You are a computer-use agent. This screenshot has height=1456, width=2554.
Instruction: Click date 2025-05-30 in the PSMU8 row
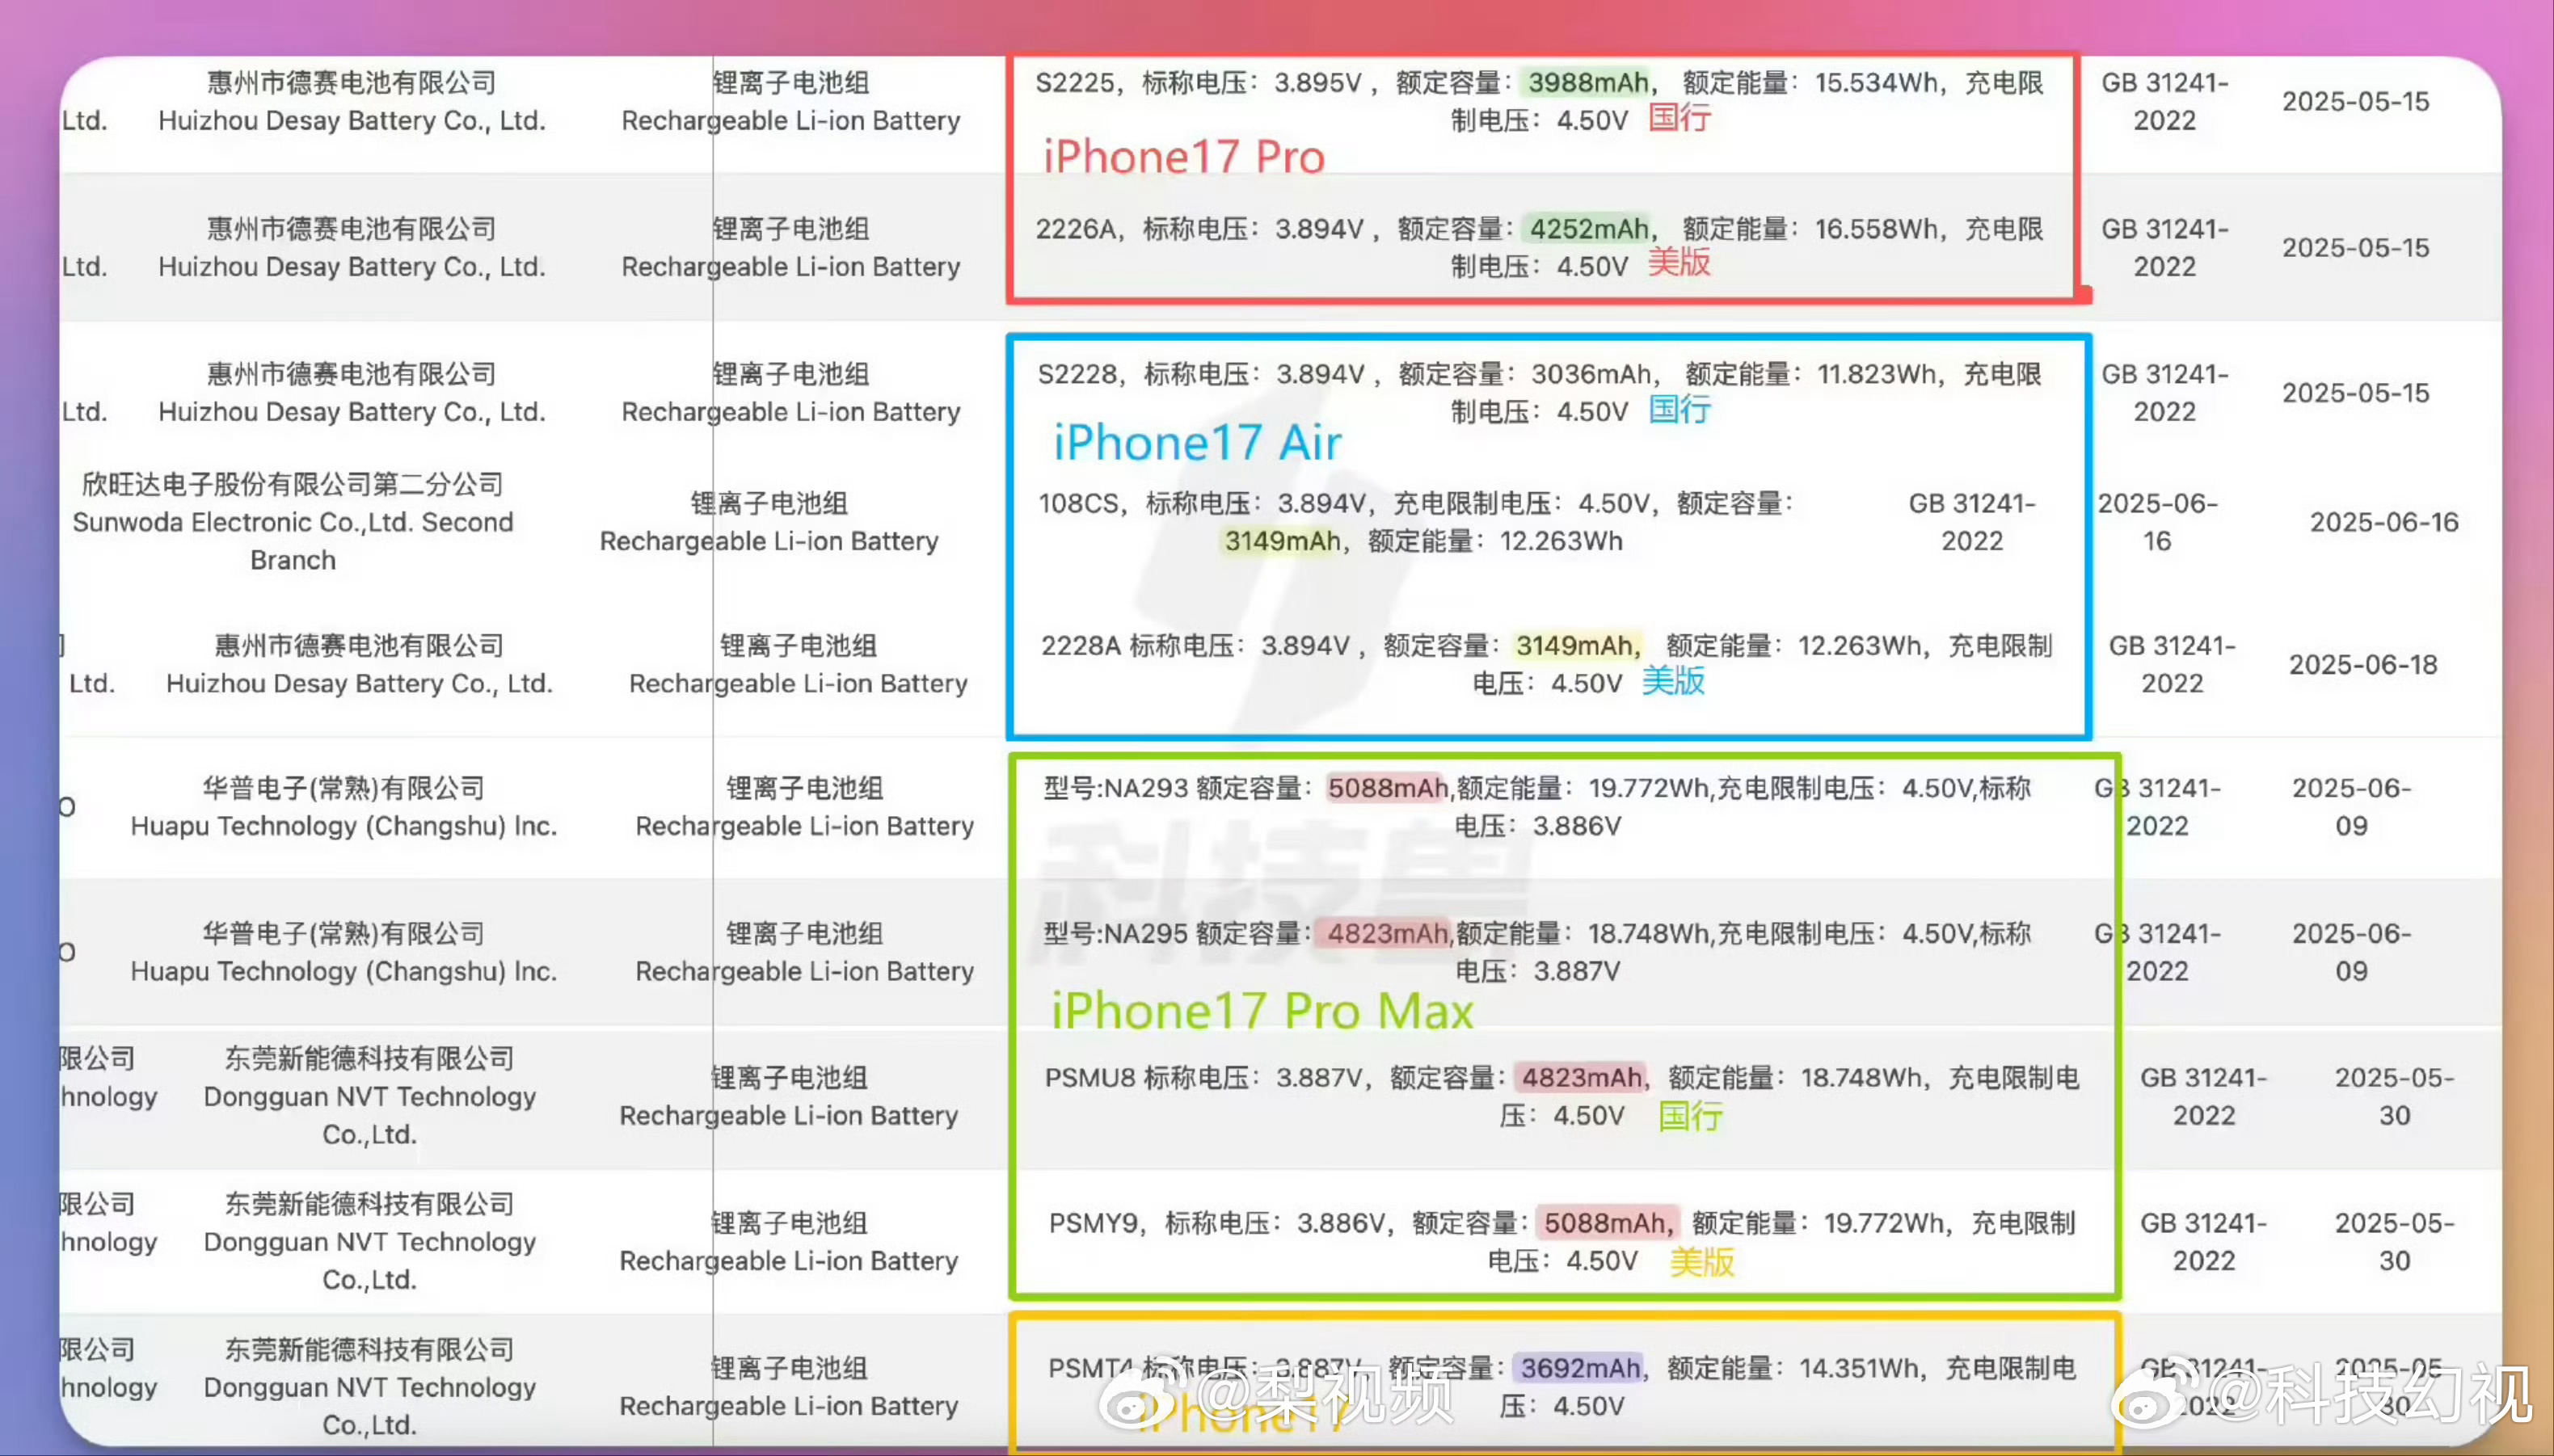click(x=2394, y=1096)
